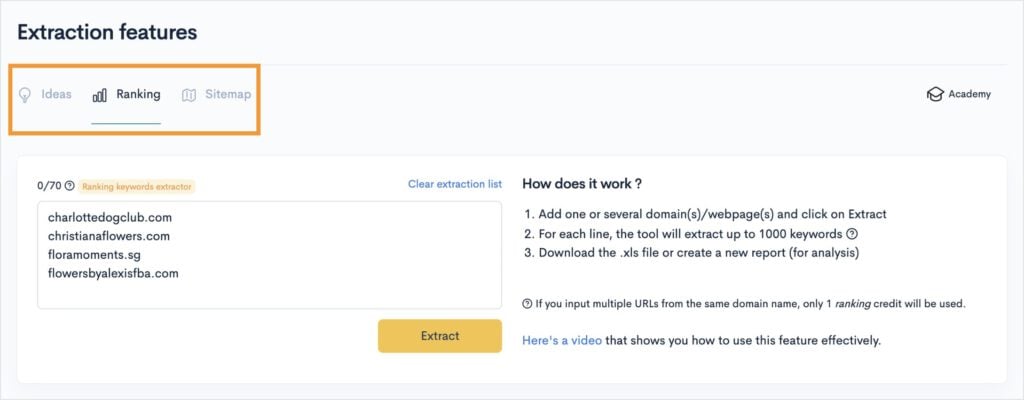The image size is (1024, 400).
Task: Click the Ranking bar chart icon
Action: (x=100, y=95)
